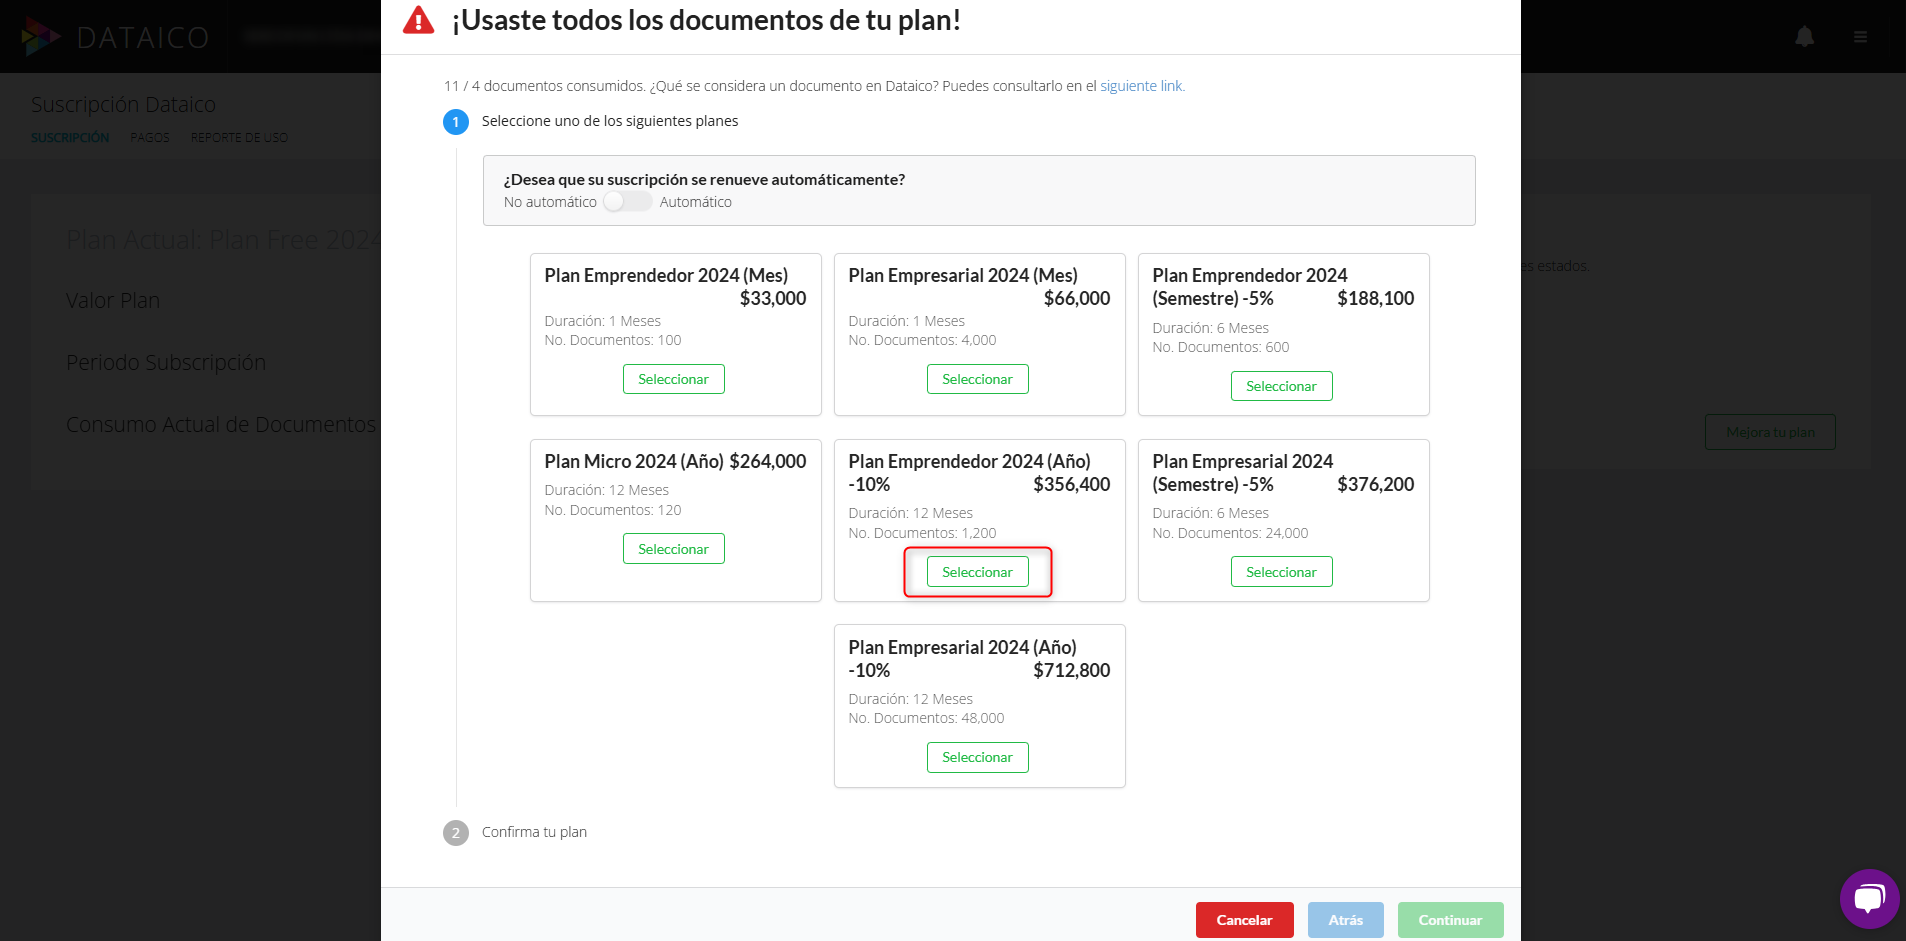Click the 'Automático' label
Screen dimensions: 1906x941
pos(696,202)
